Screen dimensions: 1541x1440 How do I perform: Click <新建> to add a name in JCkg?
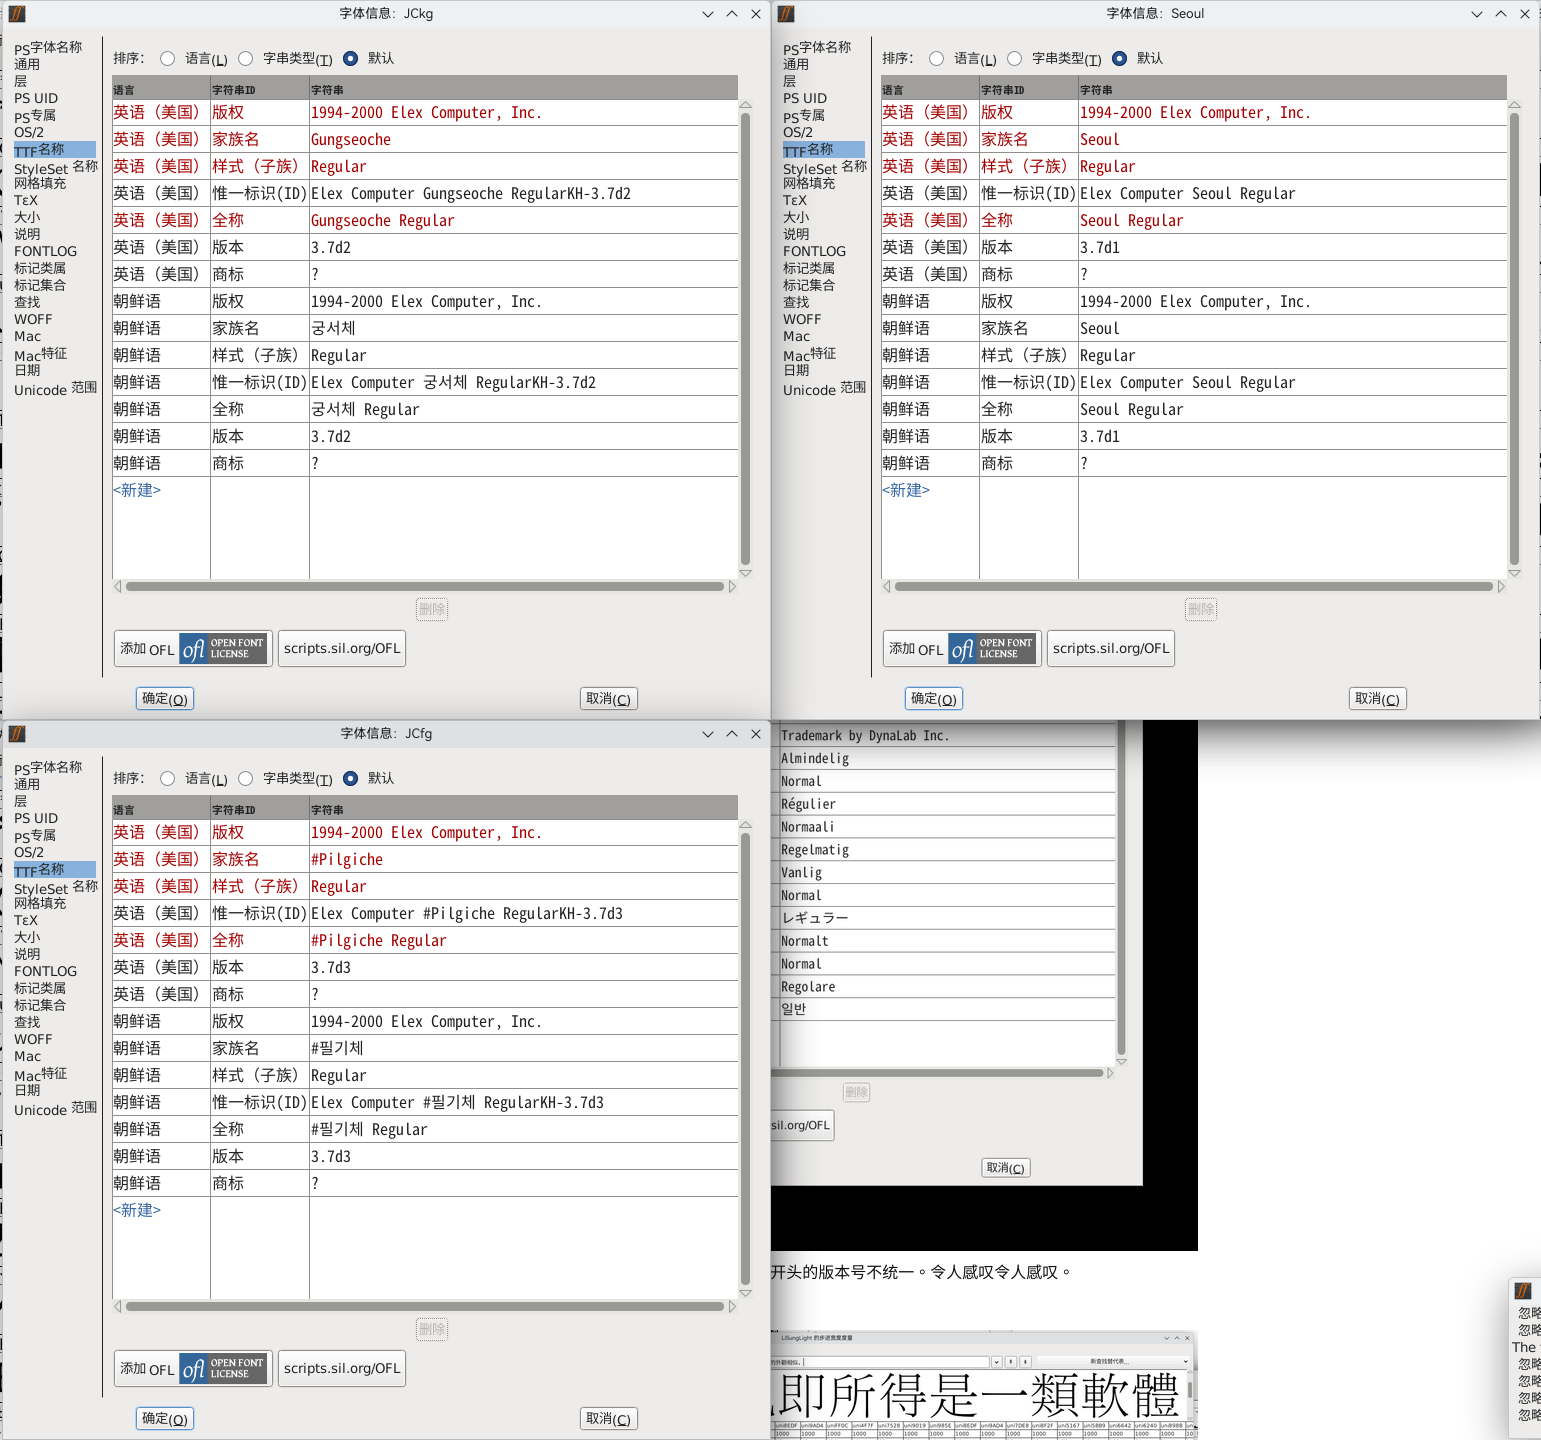tap(137, 490)
